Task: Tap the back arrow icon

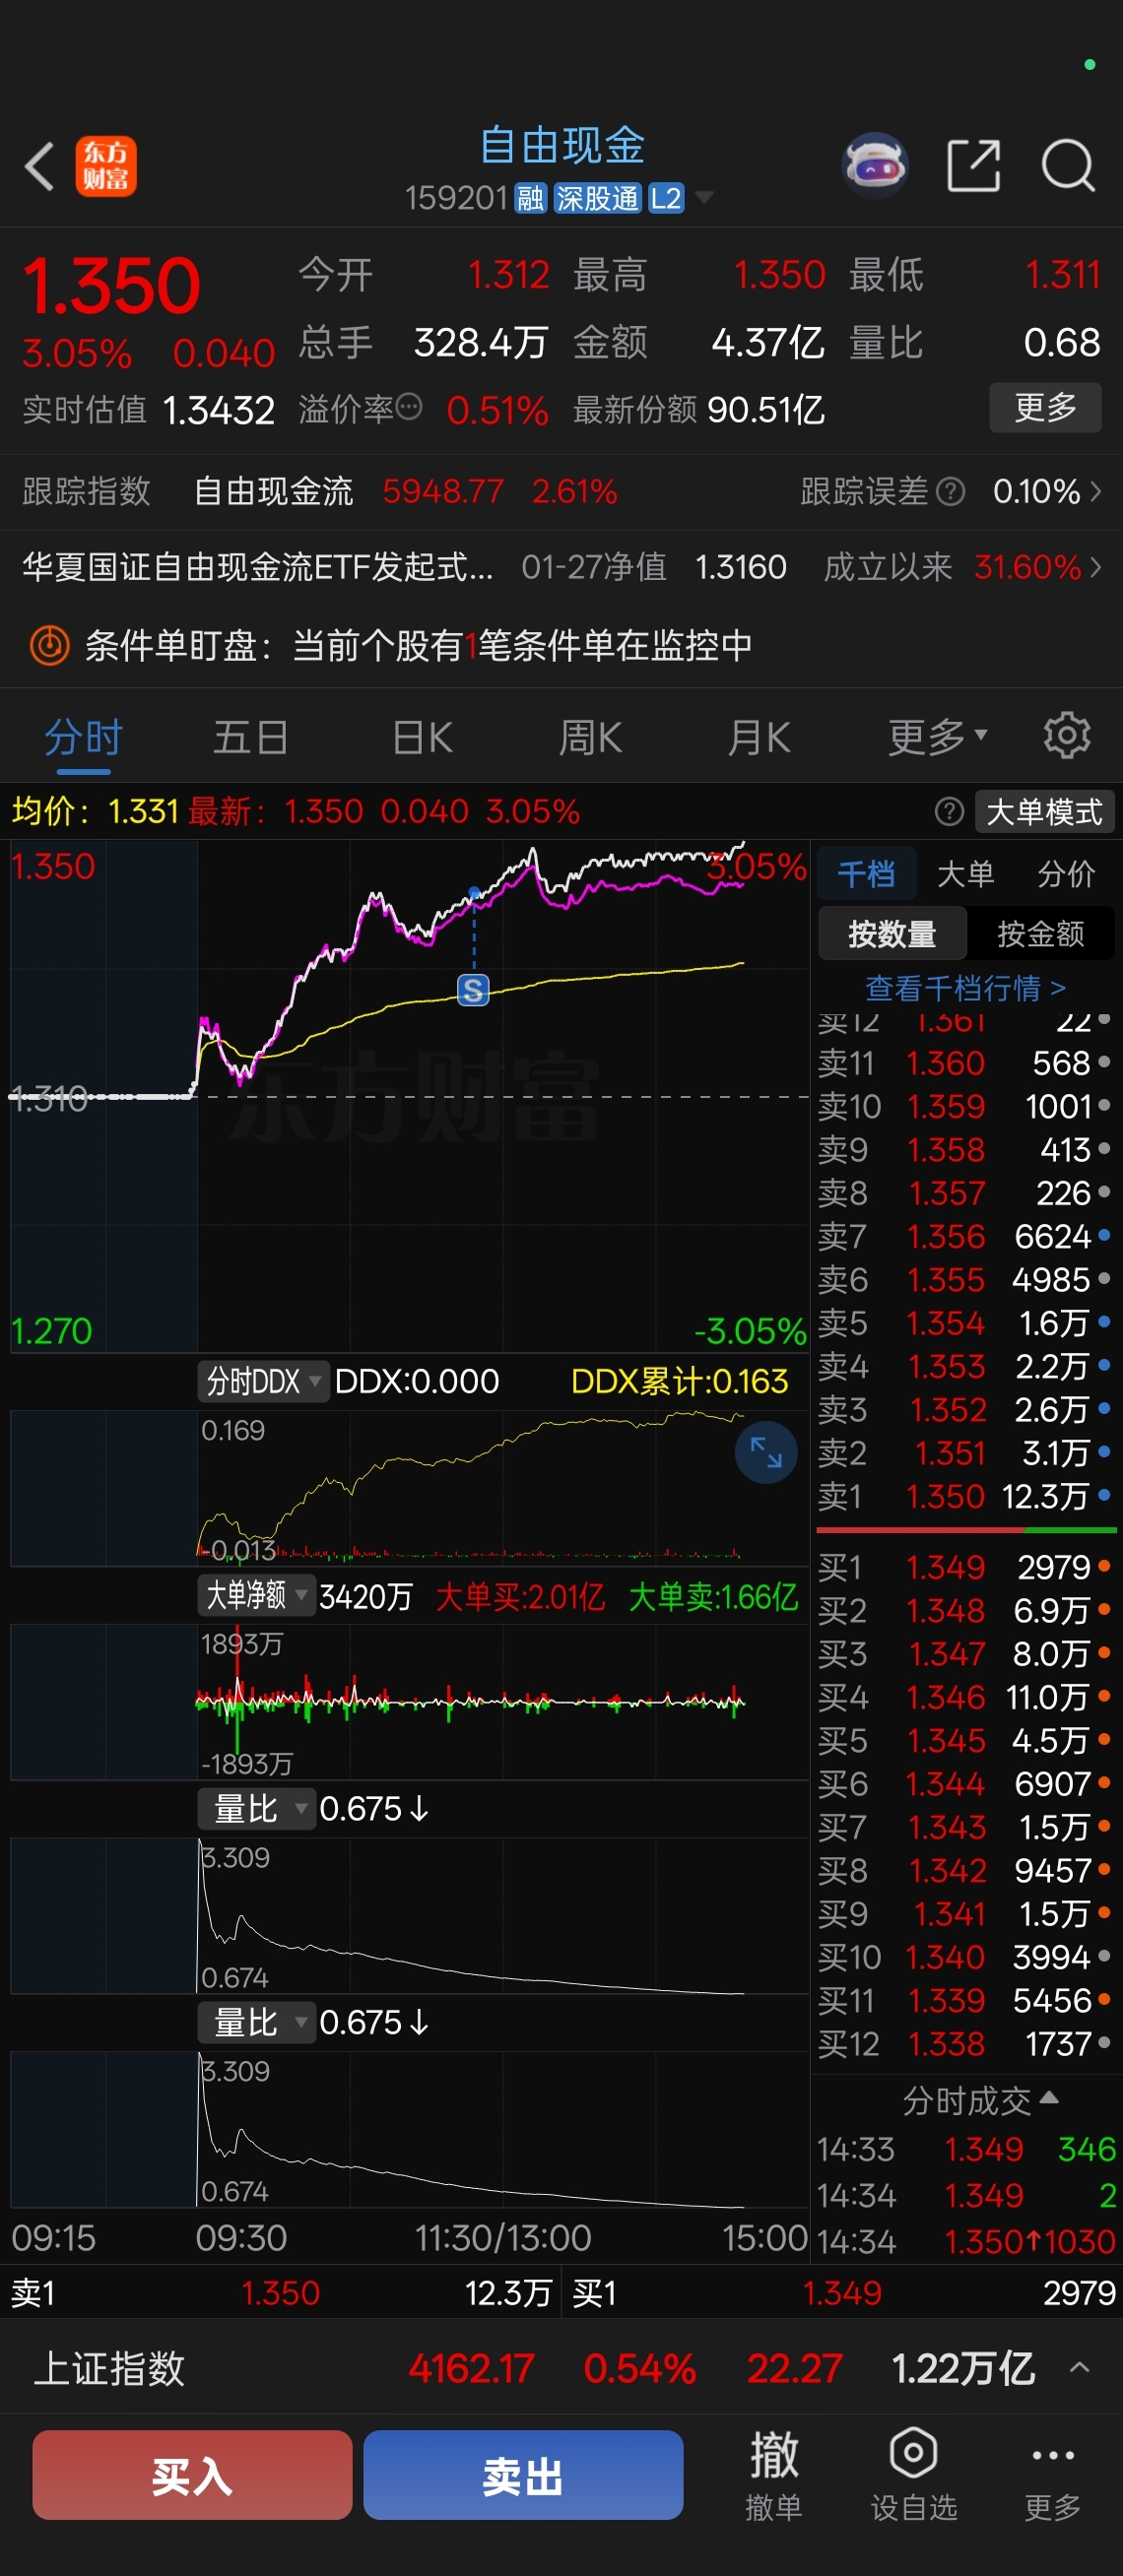Action: tap(40, 166)
